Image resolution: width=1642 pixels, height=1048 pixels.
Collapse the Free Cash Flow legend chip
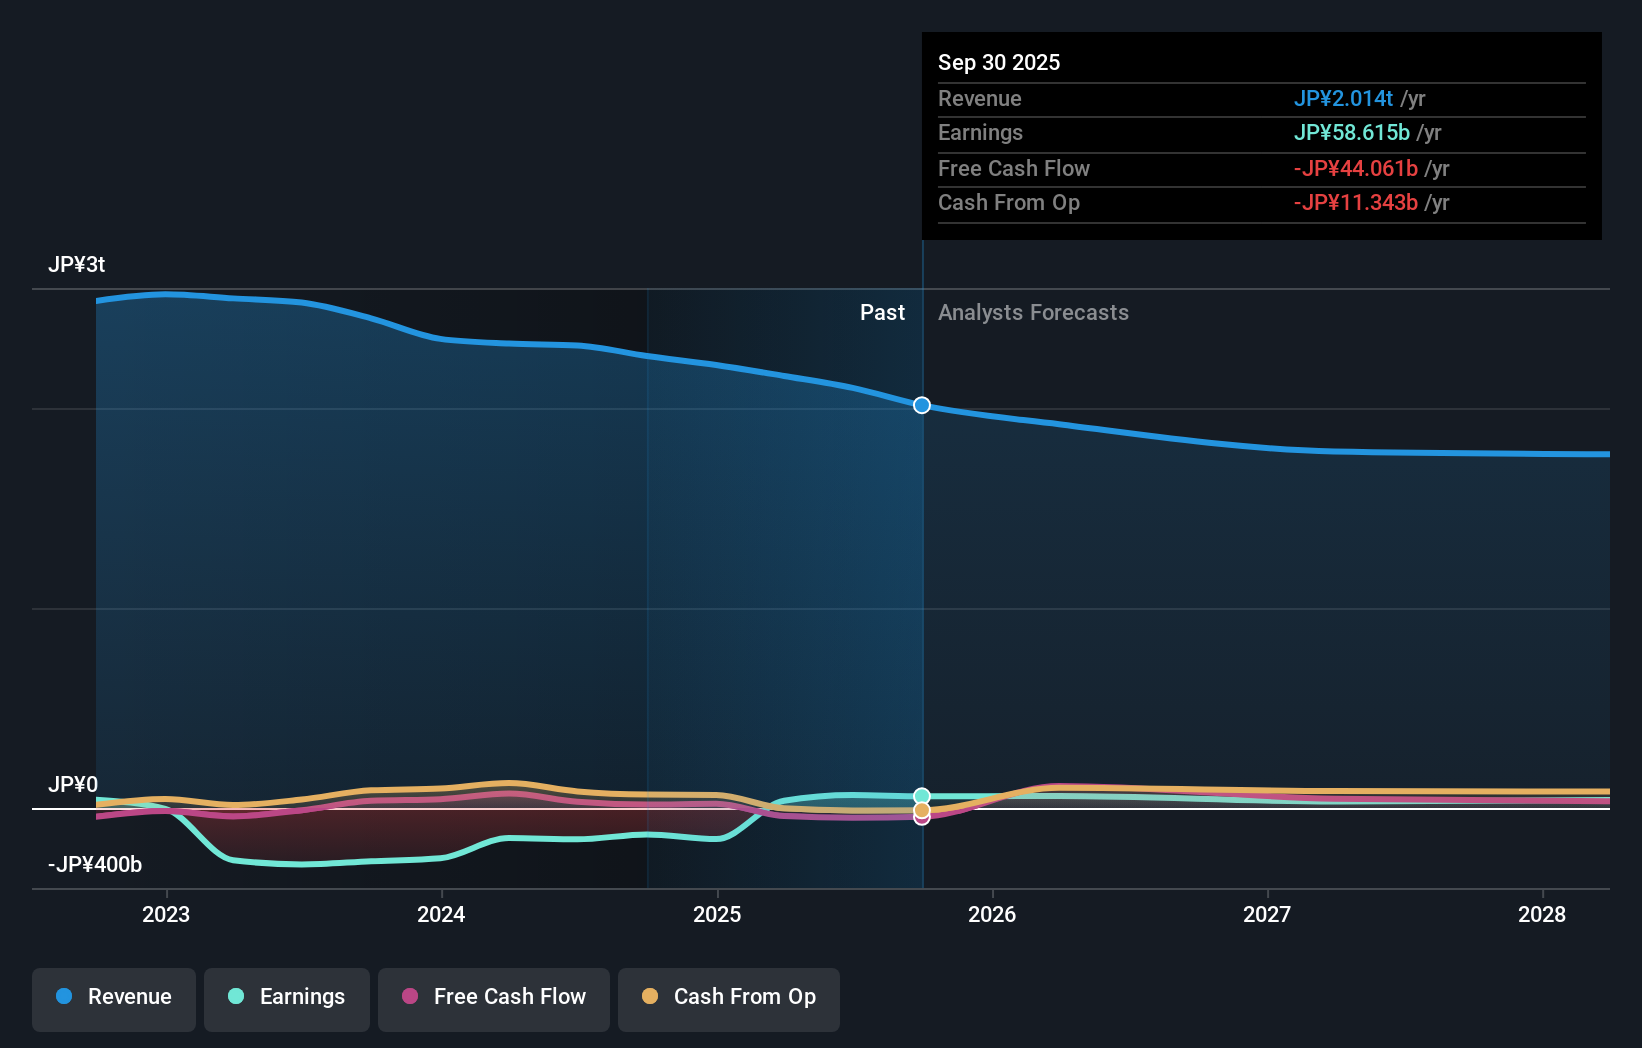[x=493, y=999]
